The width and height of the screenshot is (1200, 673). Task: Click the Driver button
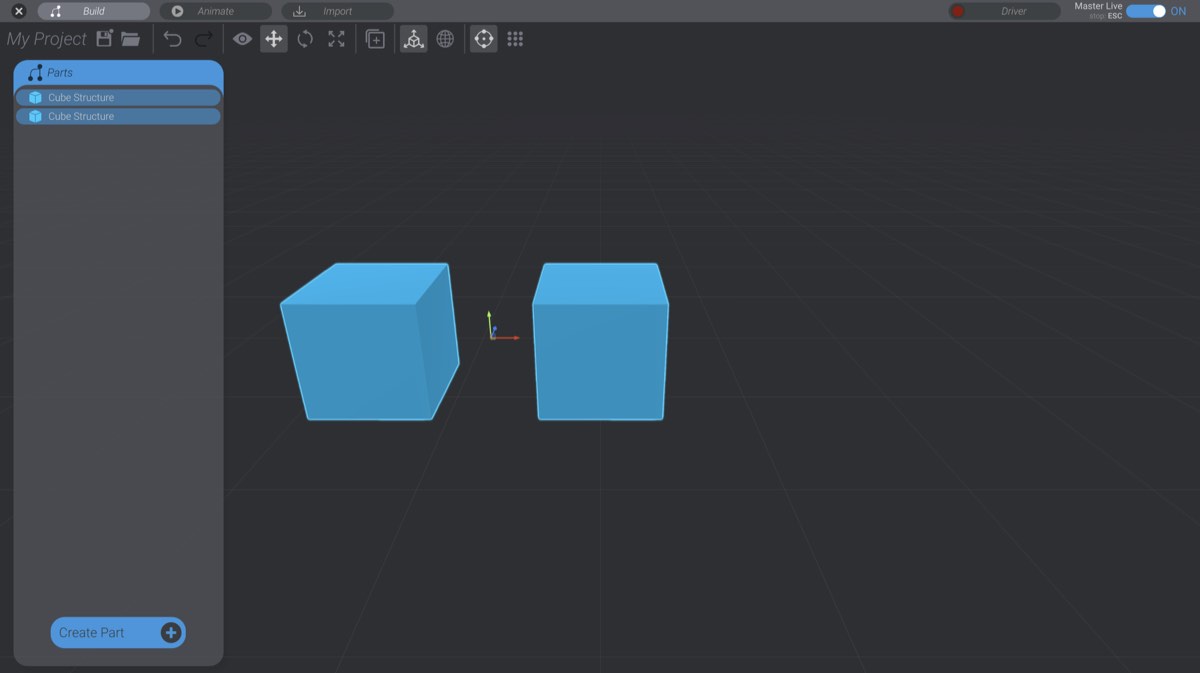(x=1013, y=11)
